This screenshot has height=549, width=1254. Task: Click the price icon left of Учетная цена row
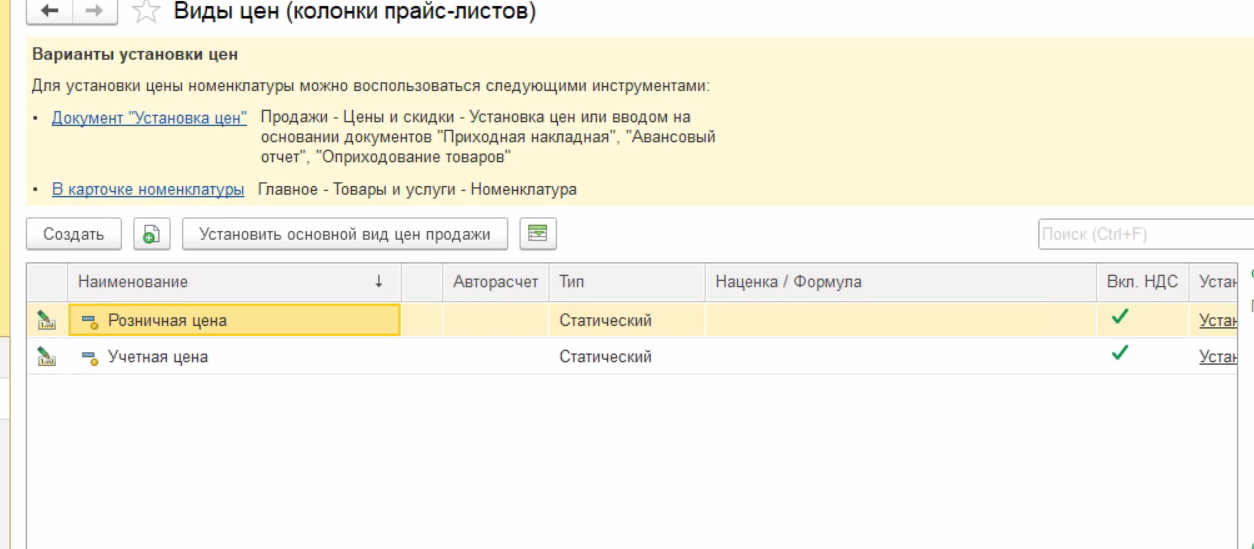click(x=45, y=357)
